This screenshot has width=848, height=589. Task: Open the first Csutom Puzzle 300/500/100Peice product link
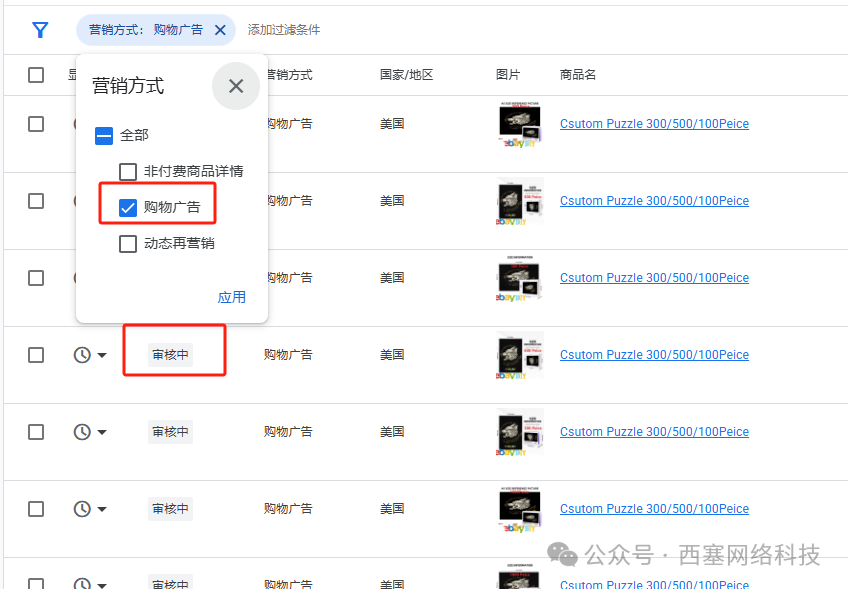(654, 123)
